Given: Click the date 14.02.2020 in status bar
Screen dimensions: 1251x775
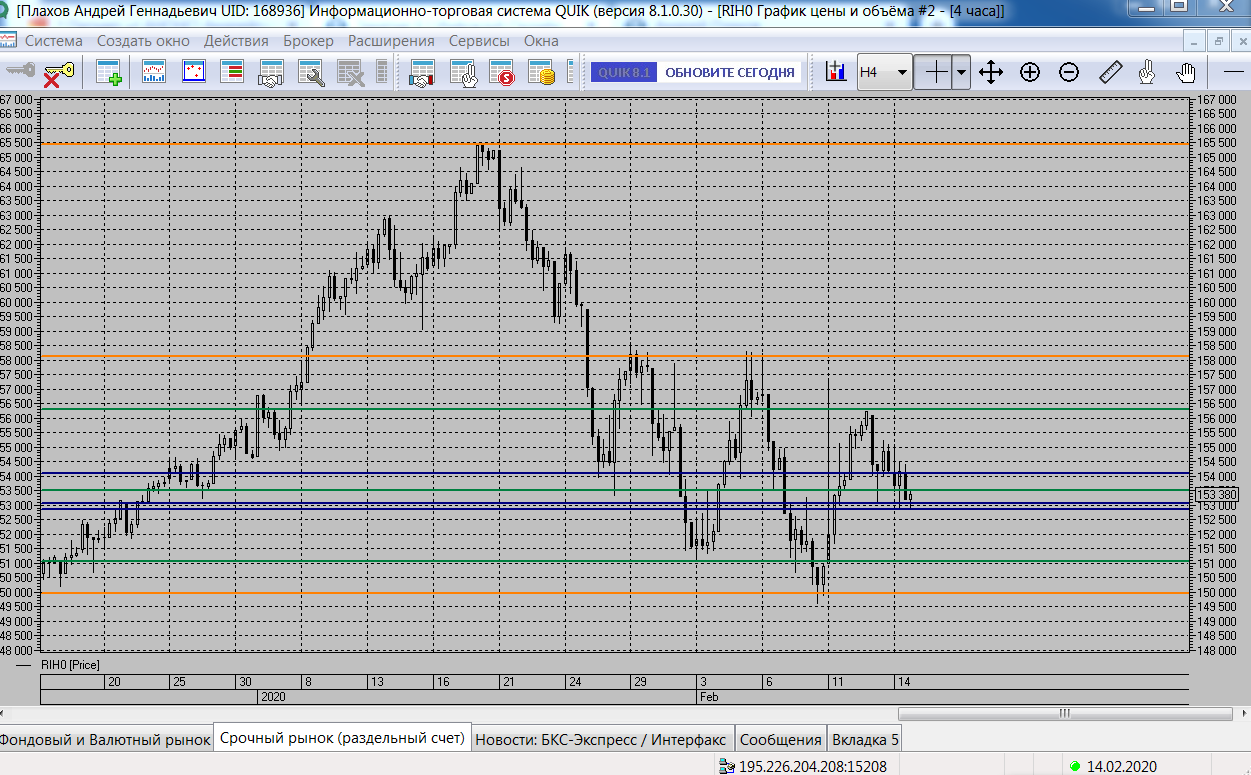Looking at the screenshot, I should coord(1122,767).
